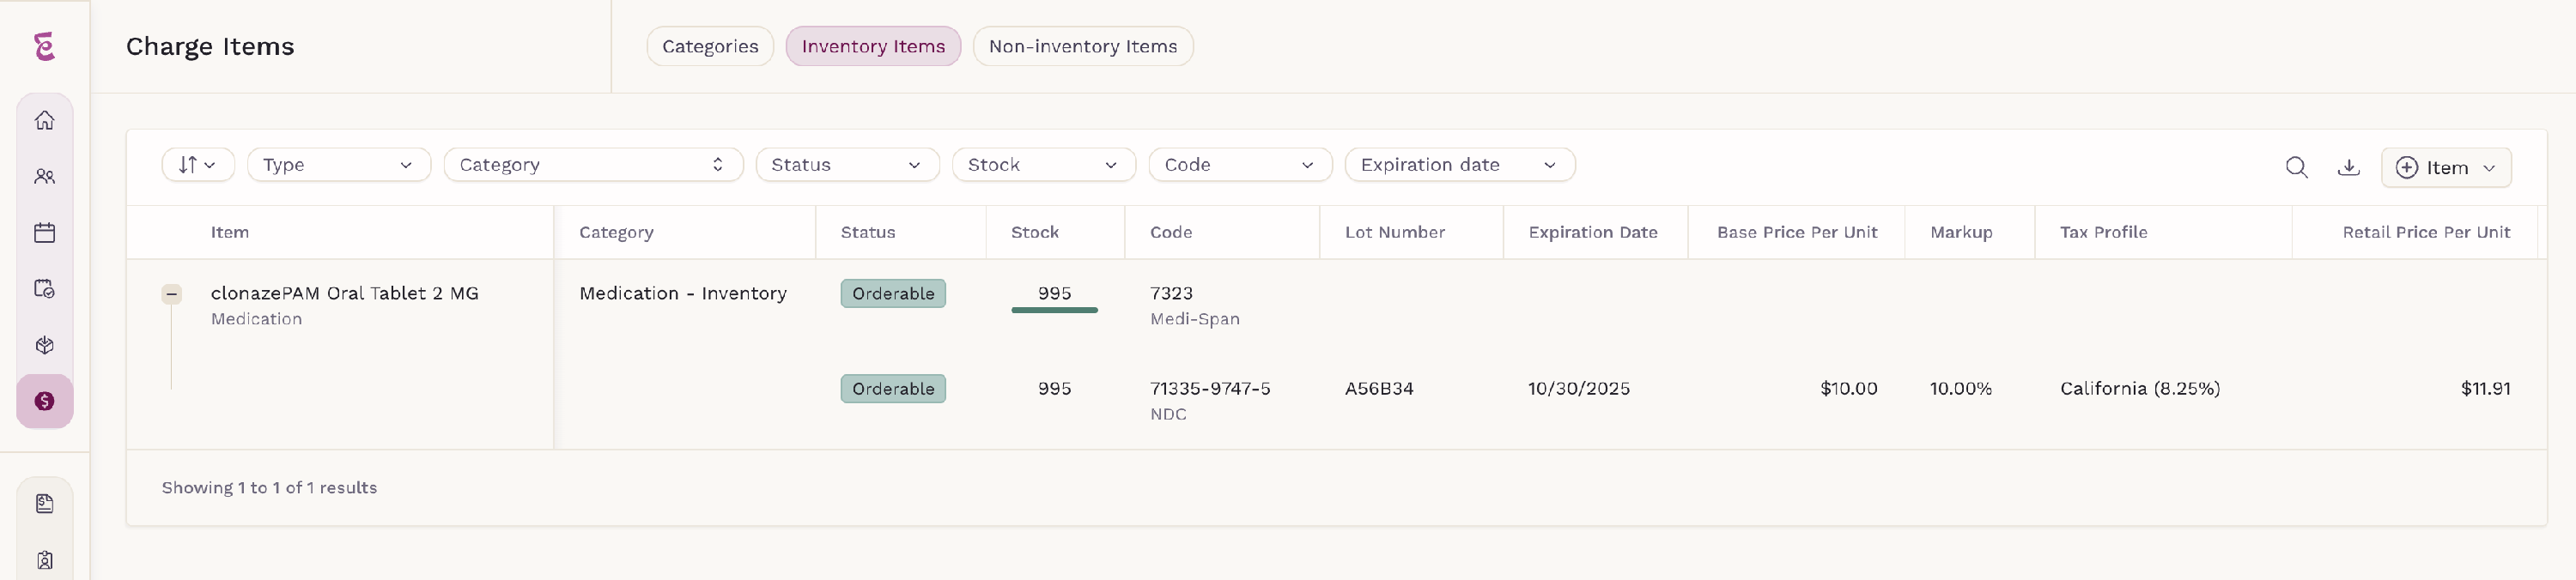This screenshot has height=580, width=2576.
Task: Open the Calendar sidebar icon
Action: point(44,233)
